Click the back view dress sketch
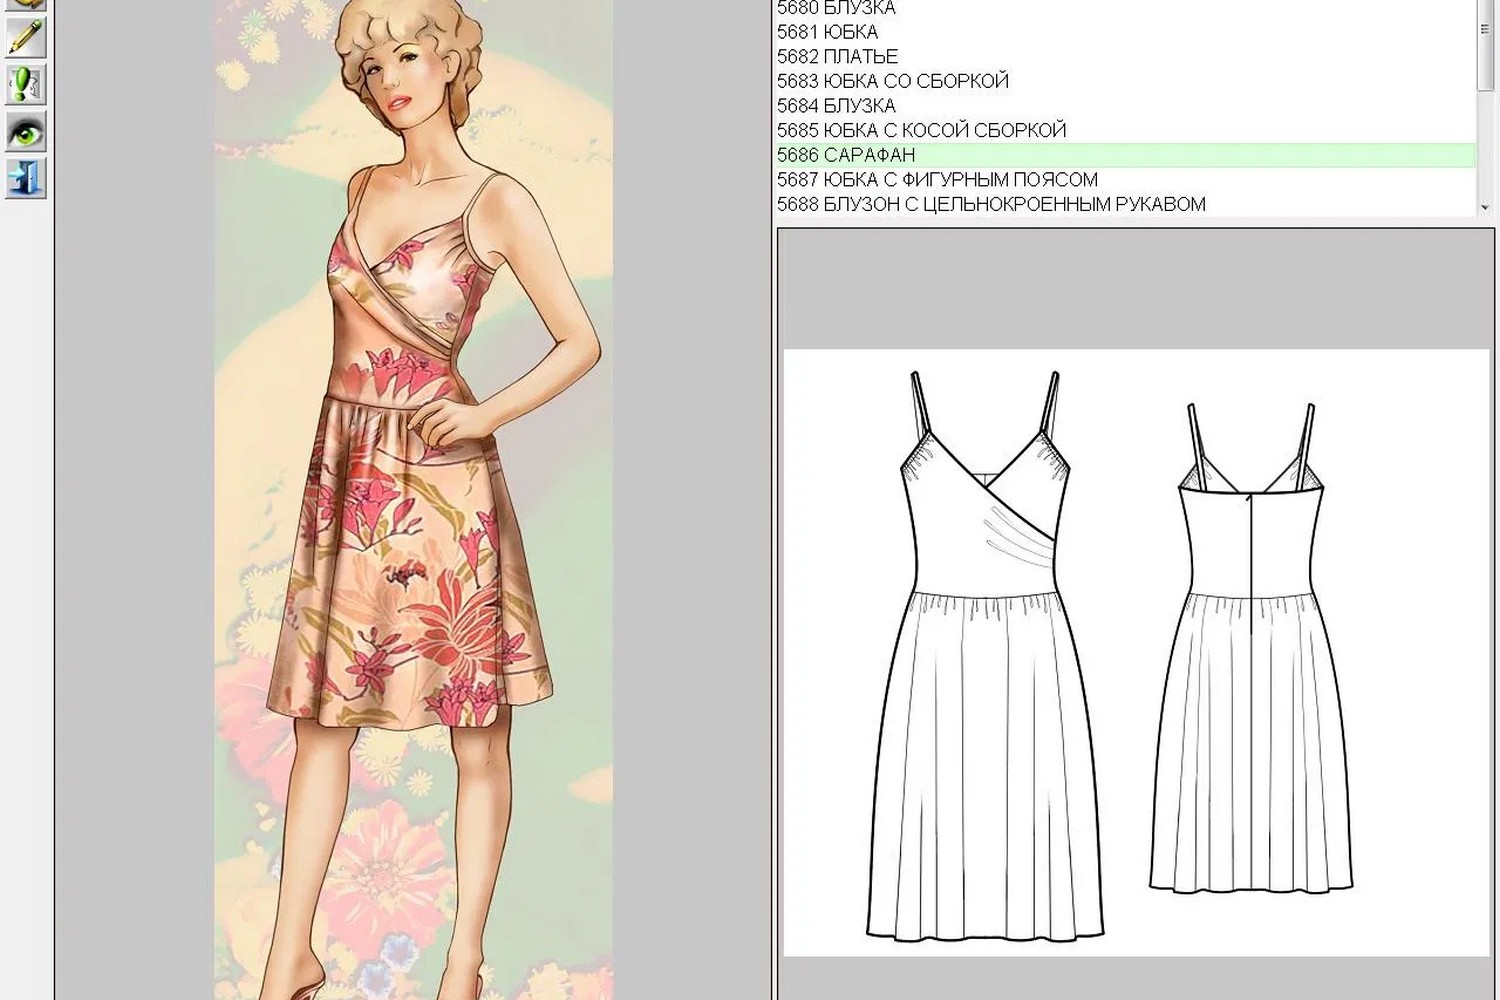This screenshot has width=1500, height=1000. (x=1251, y=647)
